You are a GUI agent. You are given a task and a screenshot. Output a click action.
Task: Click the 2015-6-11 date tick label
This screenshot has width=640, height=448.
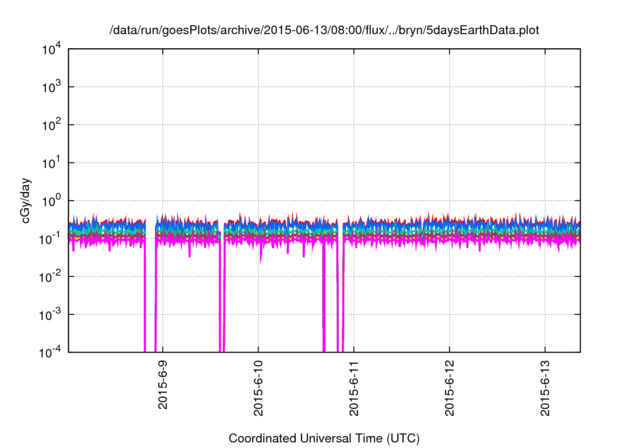coord(353,388)
